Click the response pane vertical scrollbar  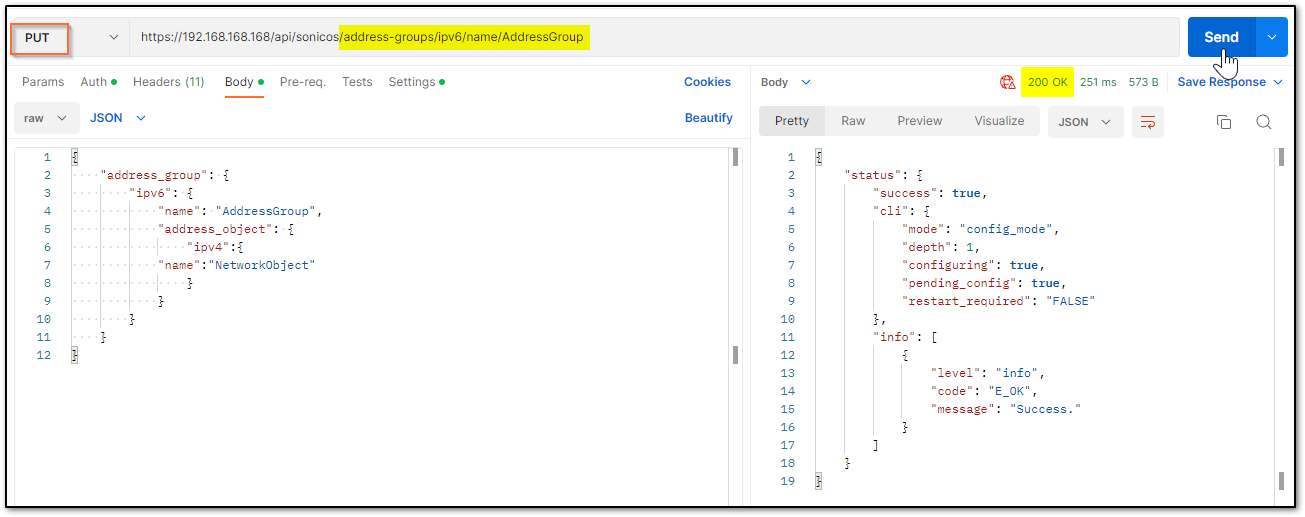pos(1280,320)
